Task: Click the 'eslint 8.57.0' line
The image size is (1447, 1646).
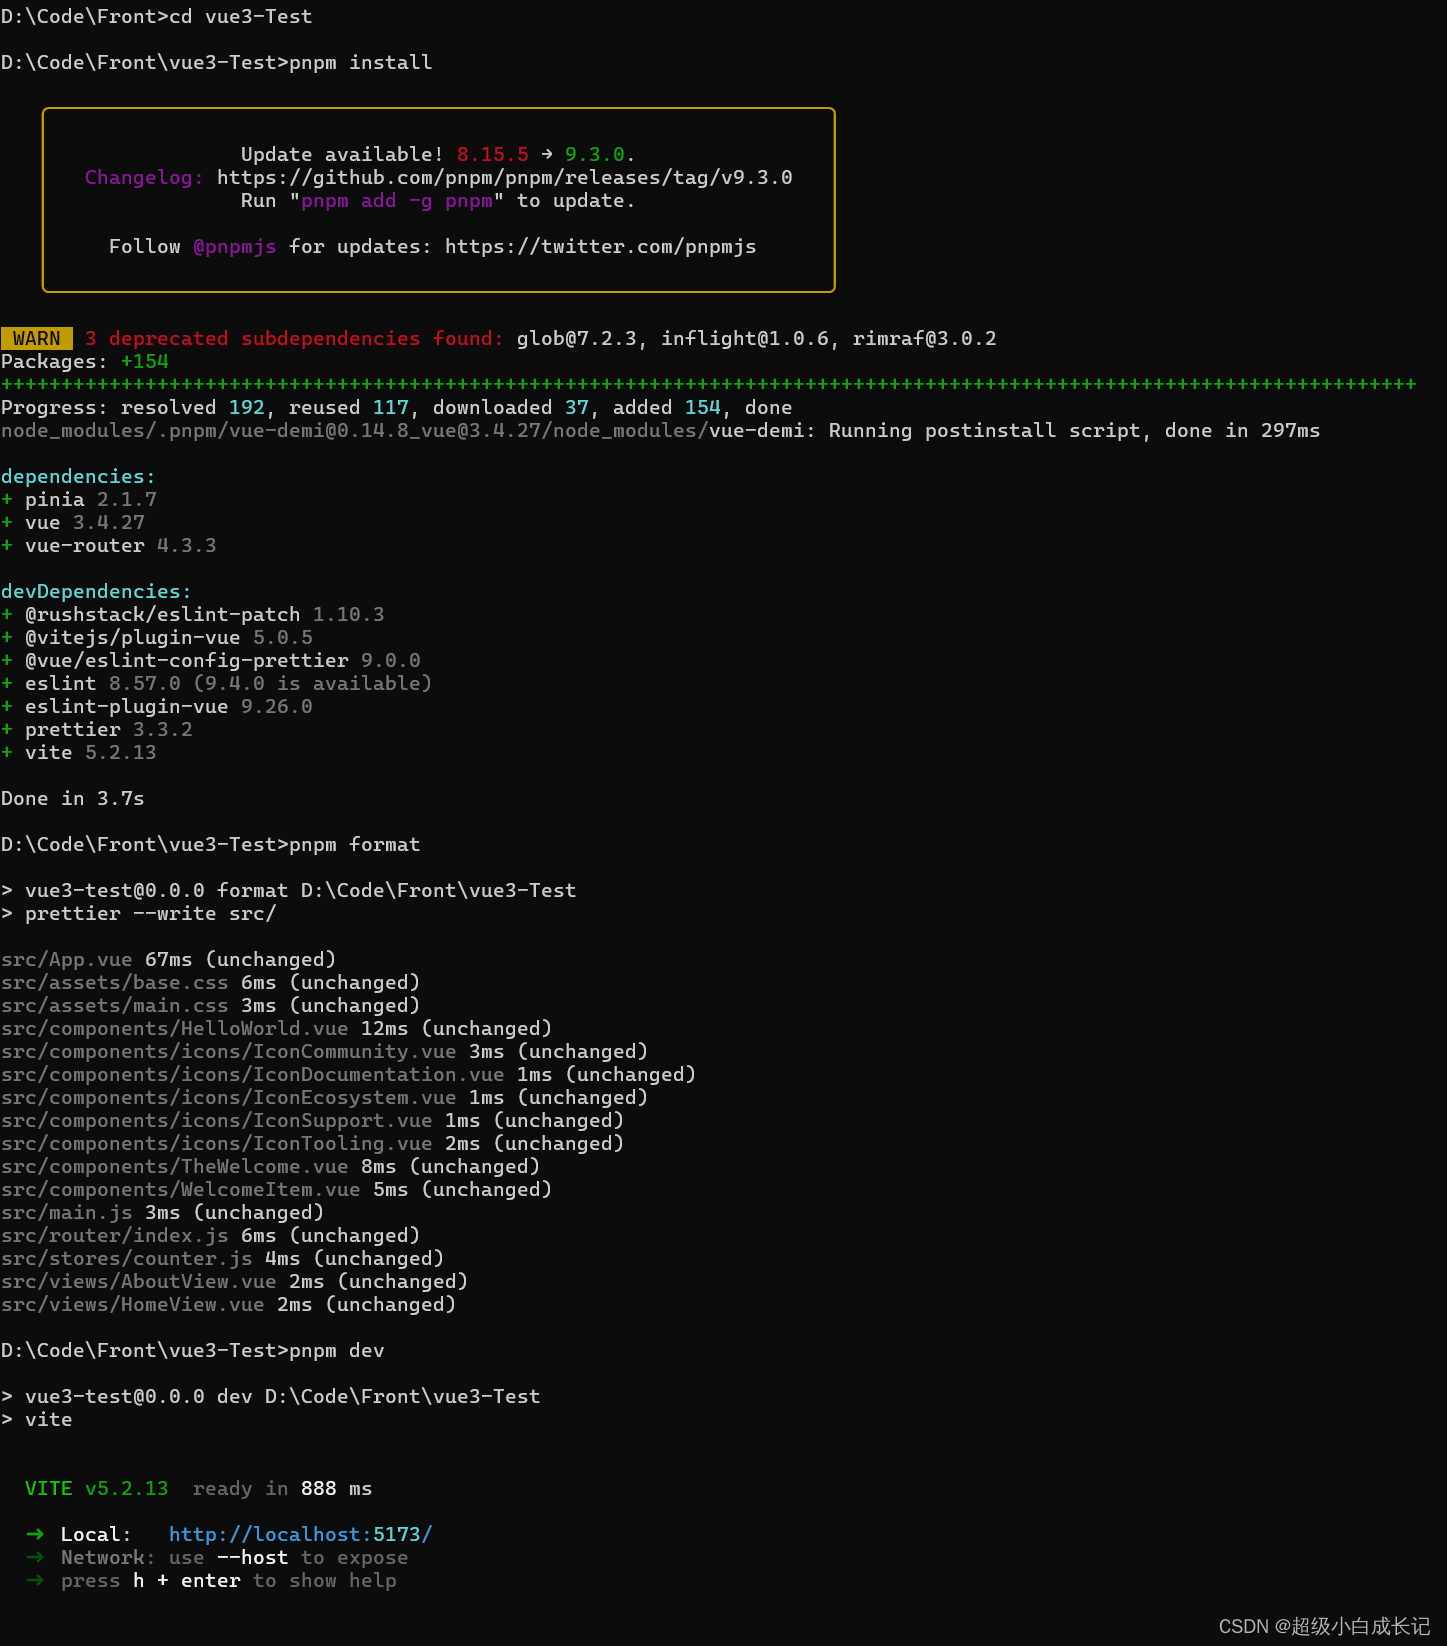Action: point(217,683)
